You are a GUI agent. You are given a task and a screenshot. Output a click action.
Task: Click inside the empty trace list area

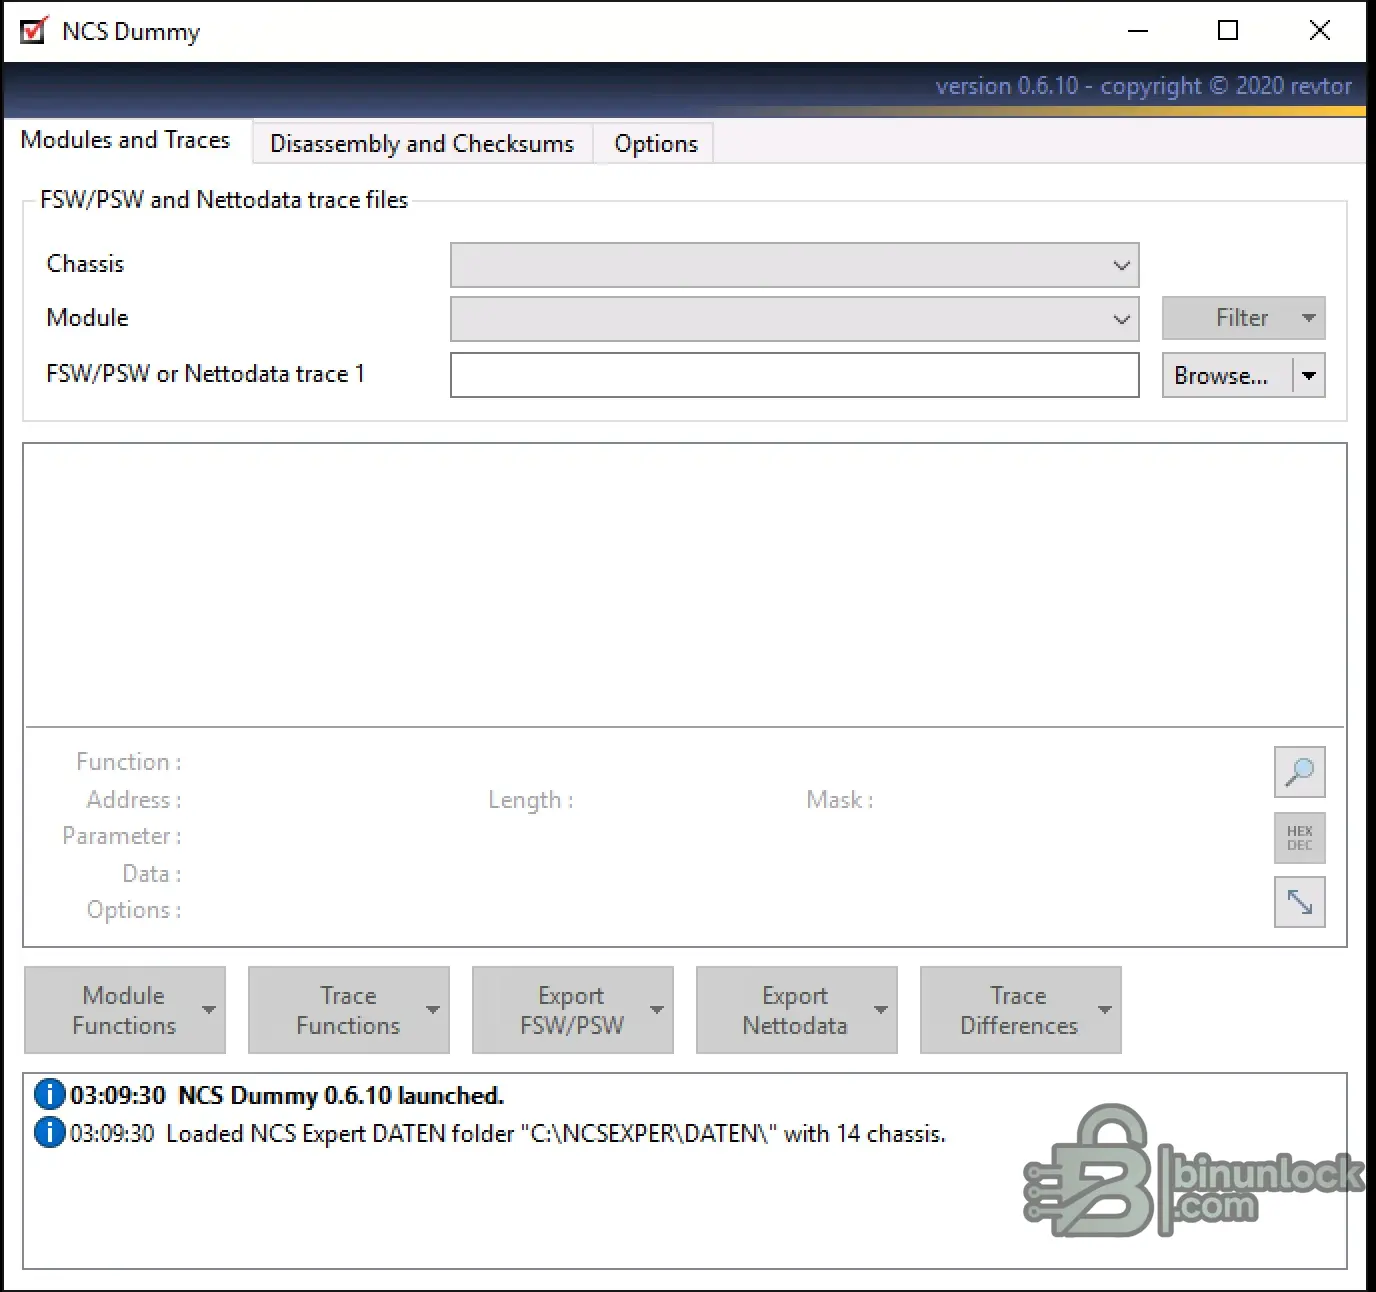(685, 585)
